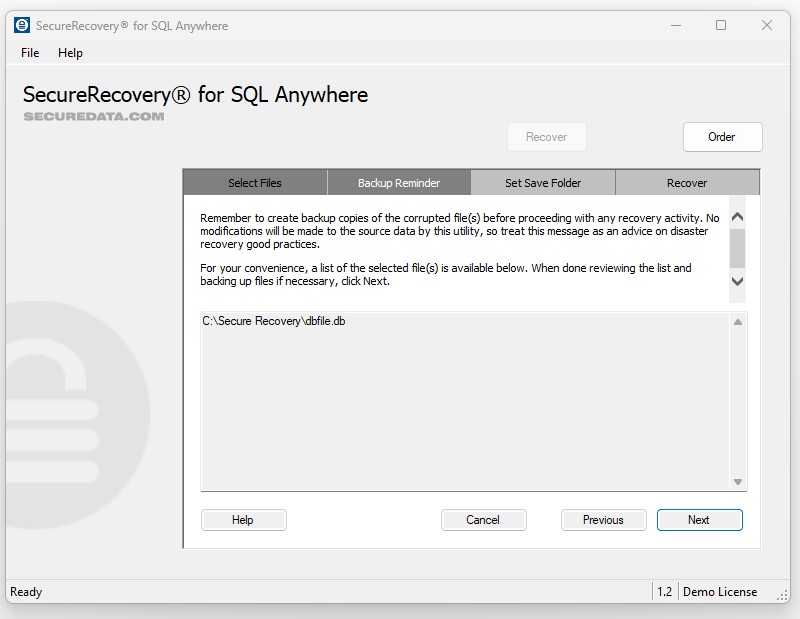
Task: Select the Backup Reminder tab
Action: (399, 183)
